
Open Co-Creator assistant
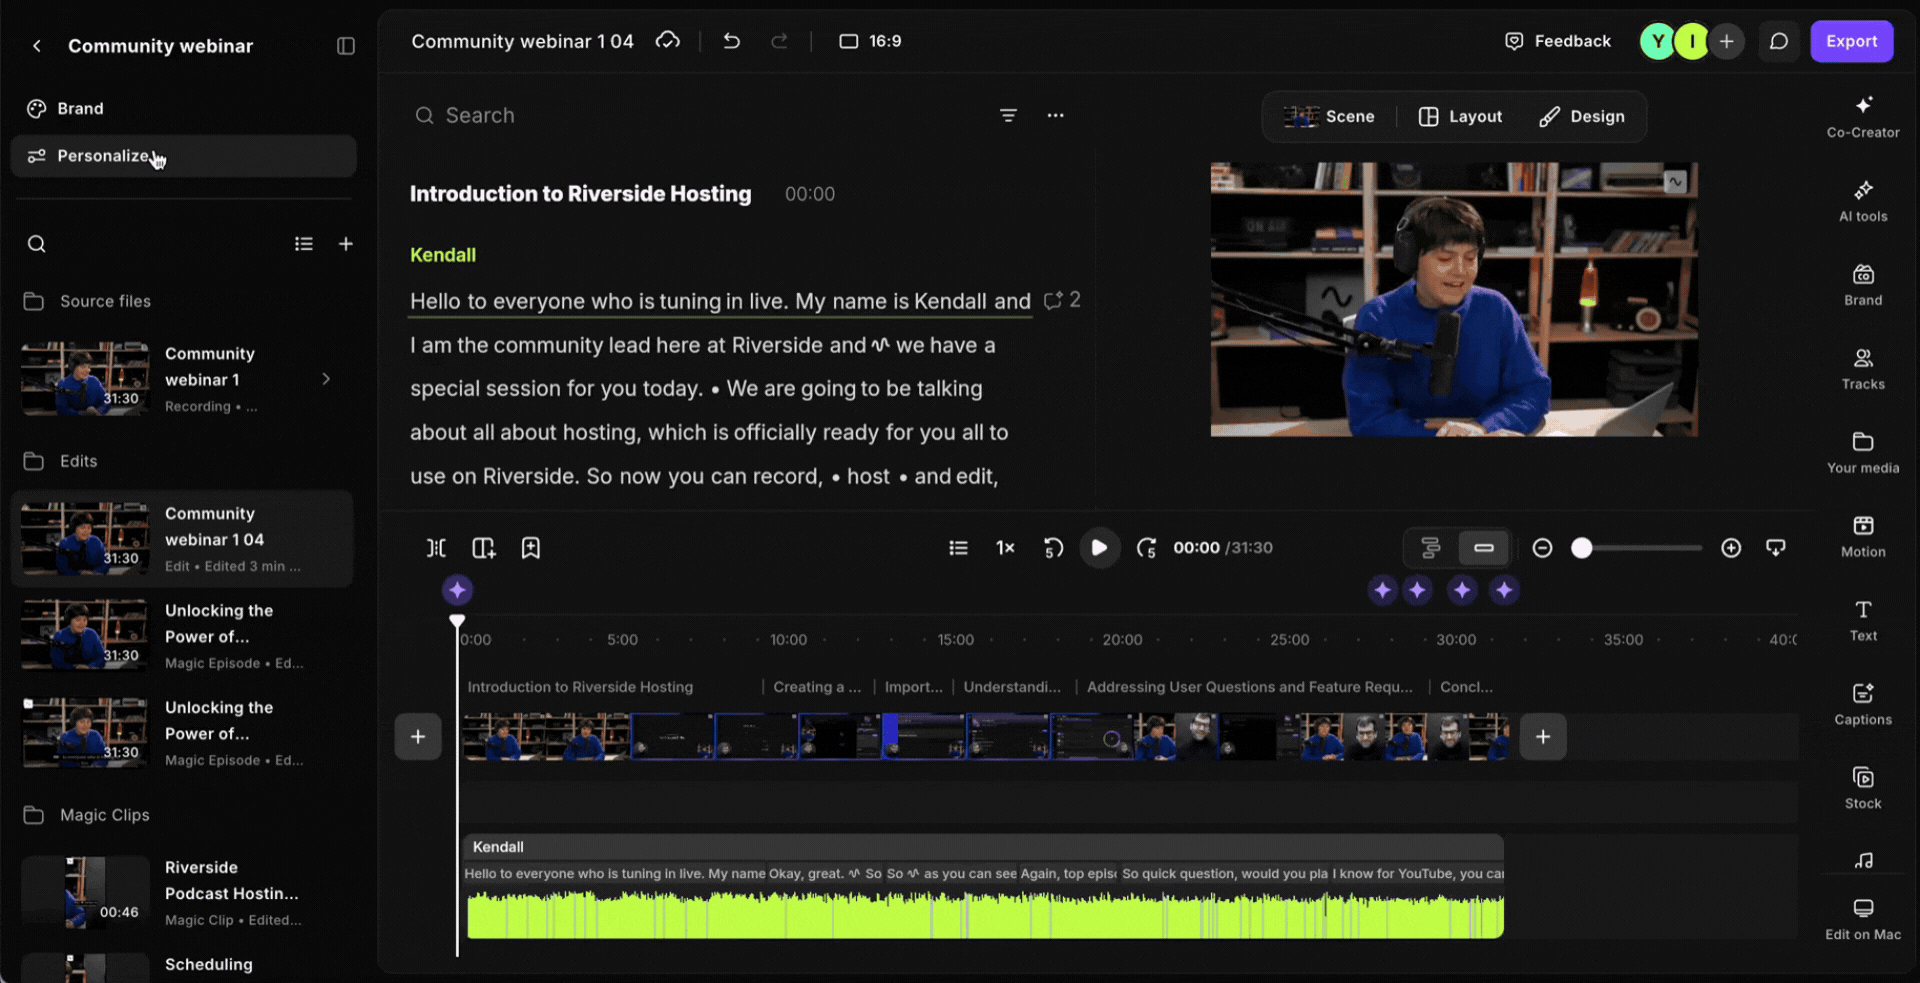1863,117
